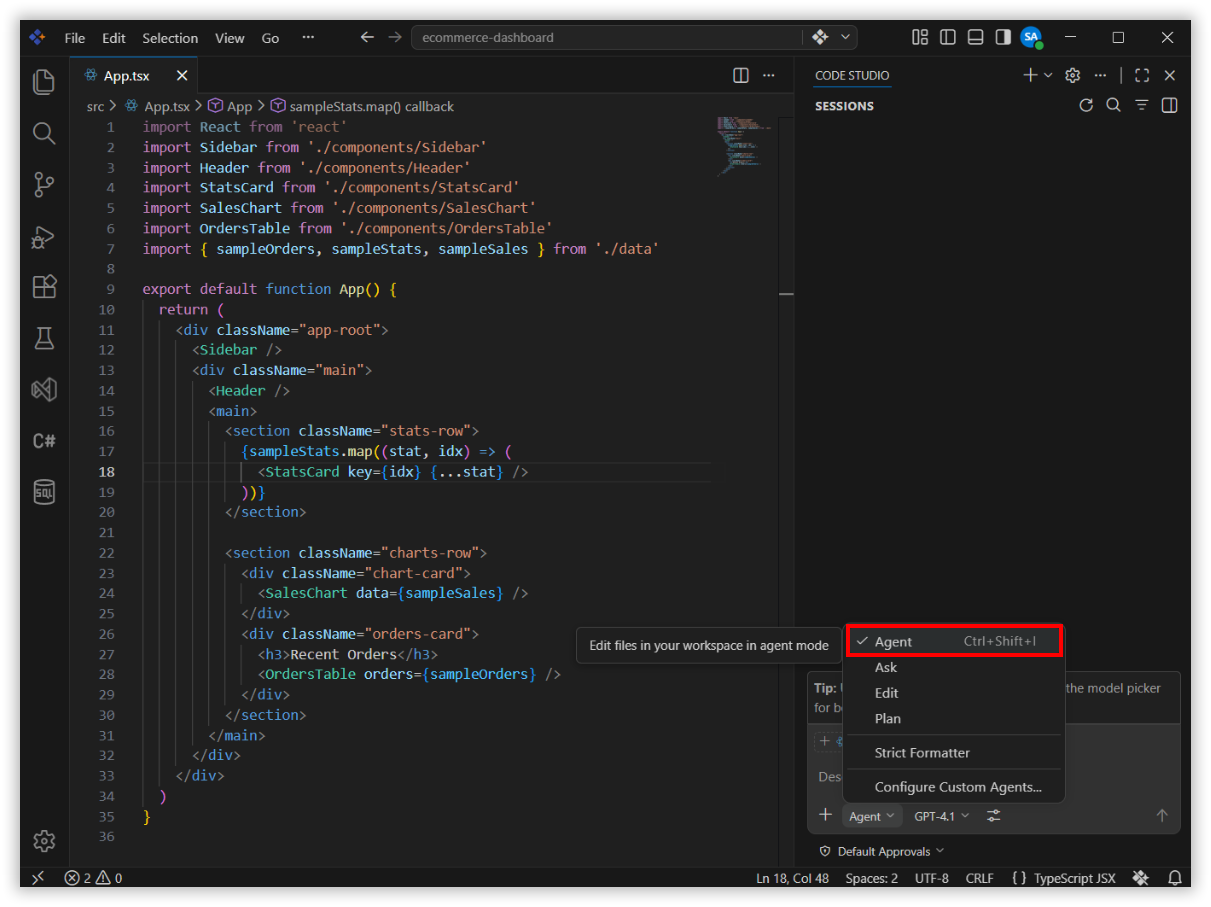Open the Agent mode dropdown below chat input

(871, 816)
